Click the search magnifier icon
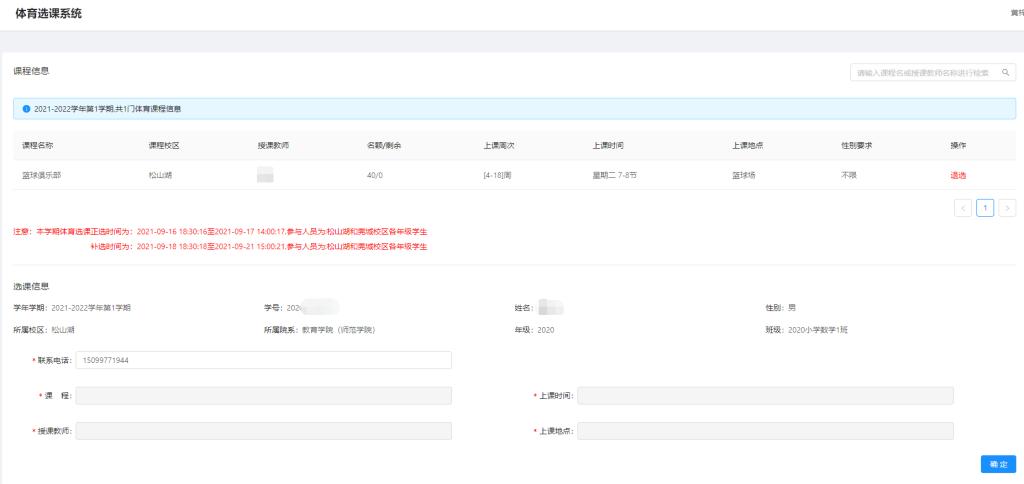The image size is (1024, 484). coord(1006,73)
